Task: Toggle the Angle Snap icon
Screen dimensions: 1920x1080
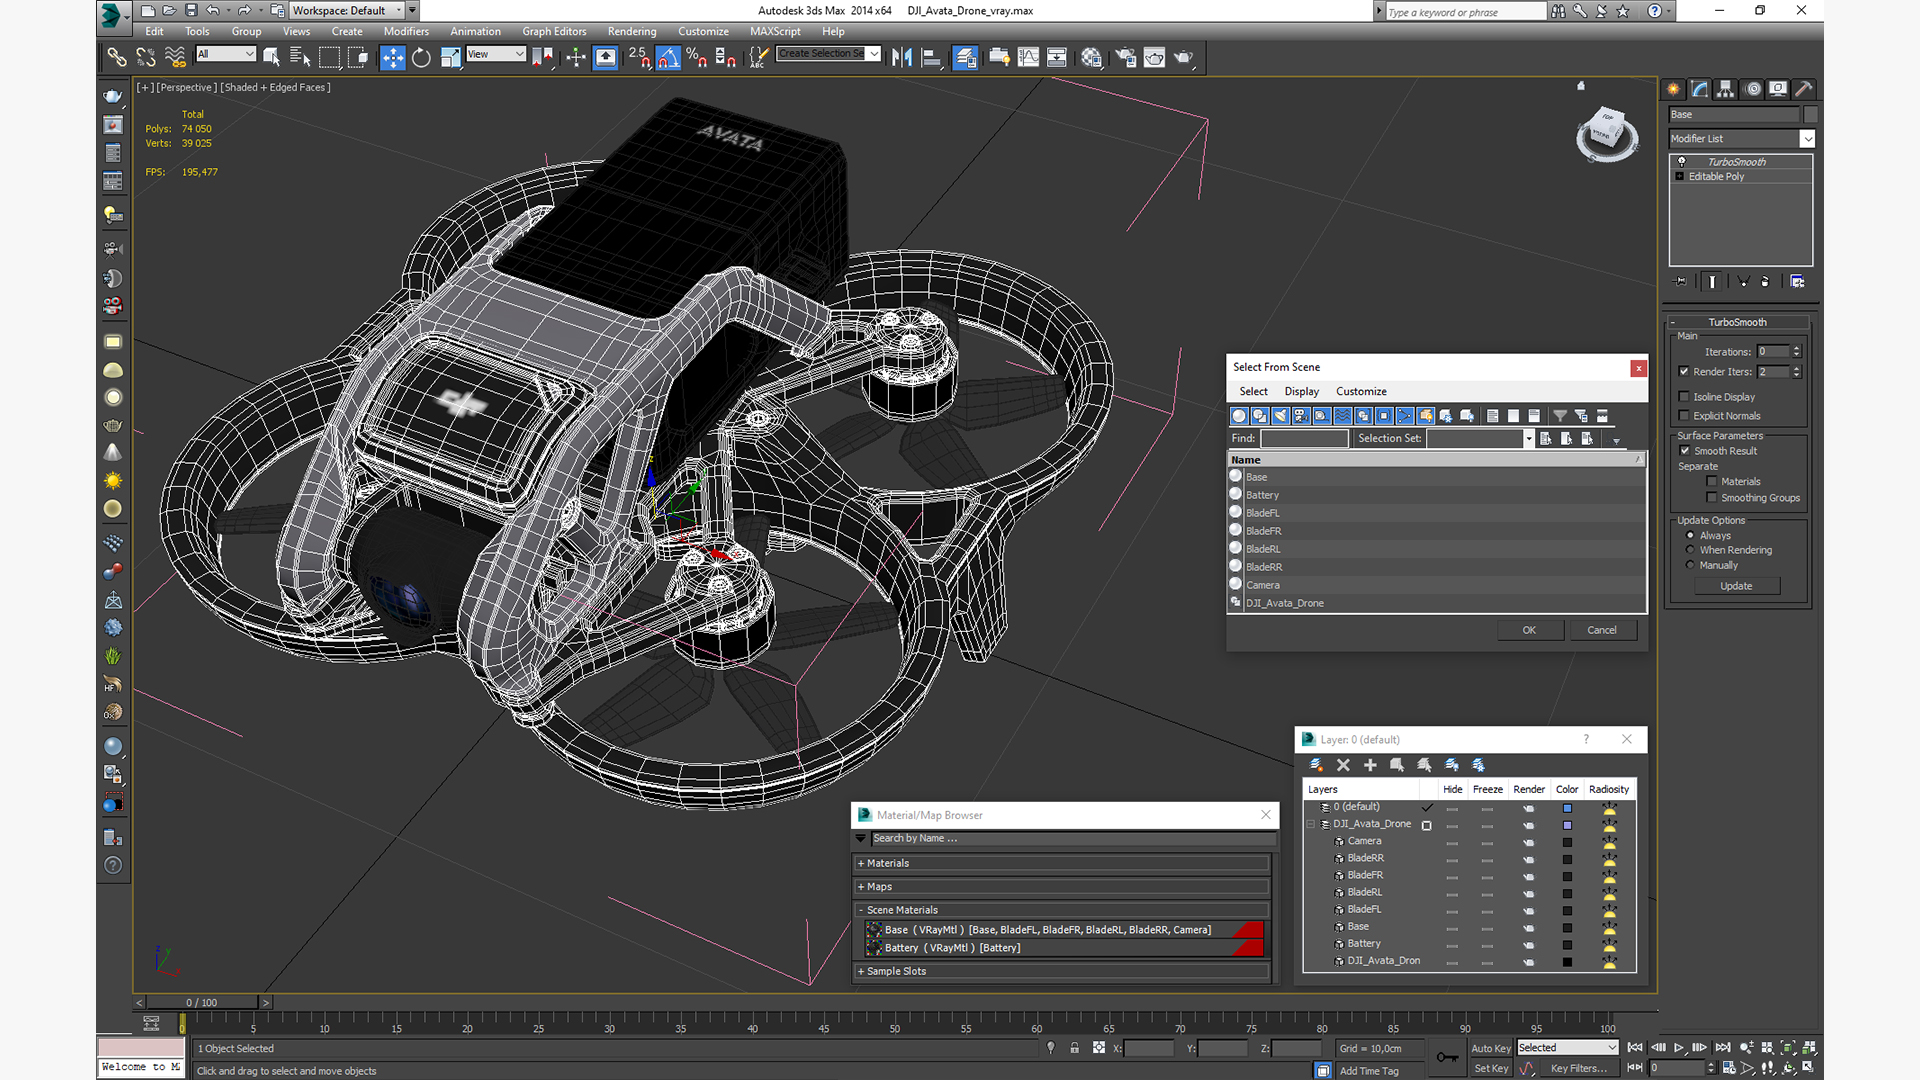Action: tap(668, 57)
